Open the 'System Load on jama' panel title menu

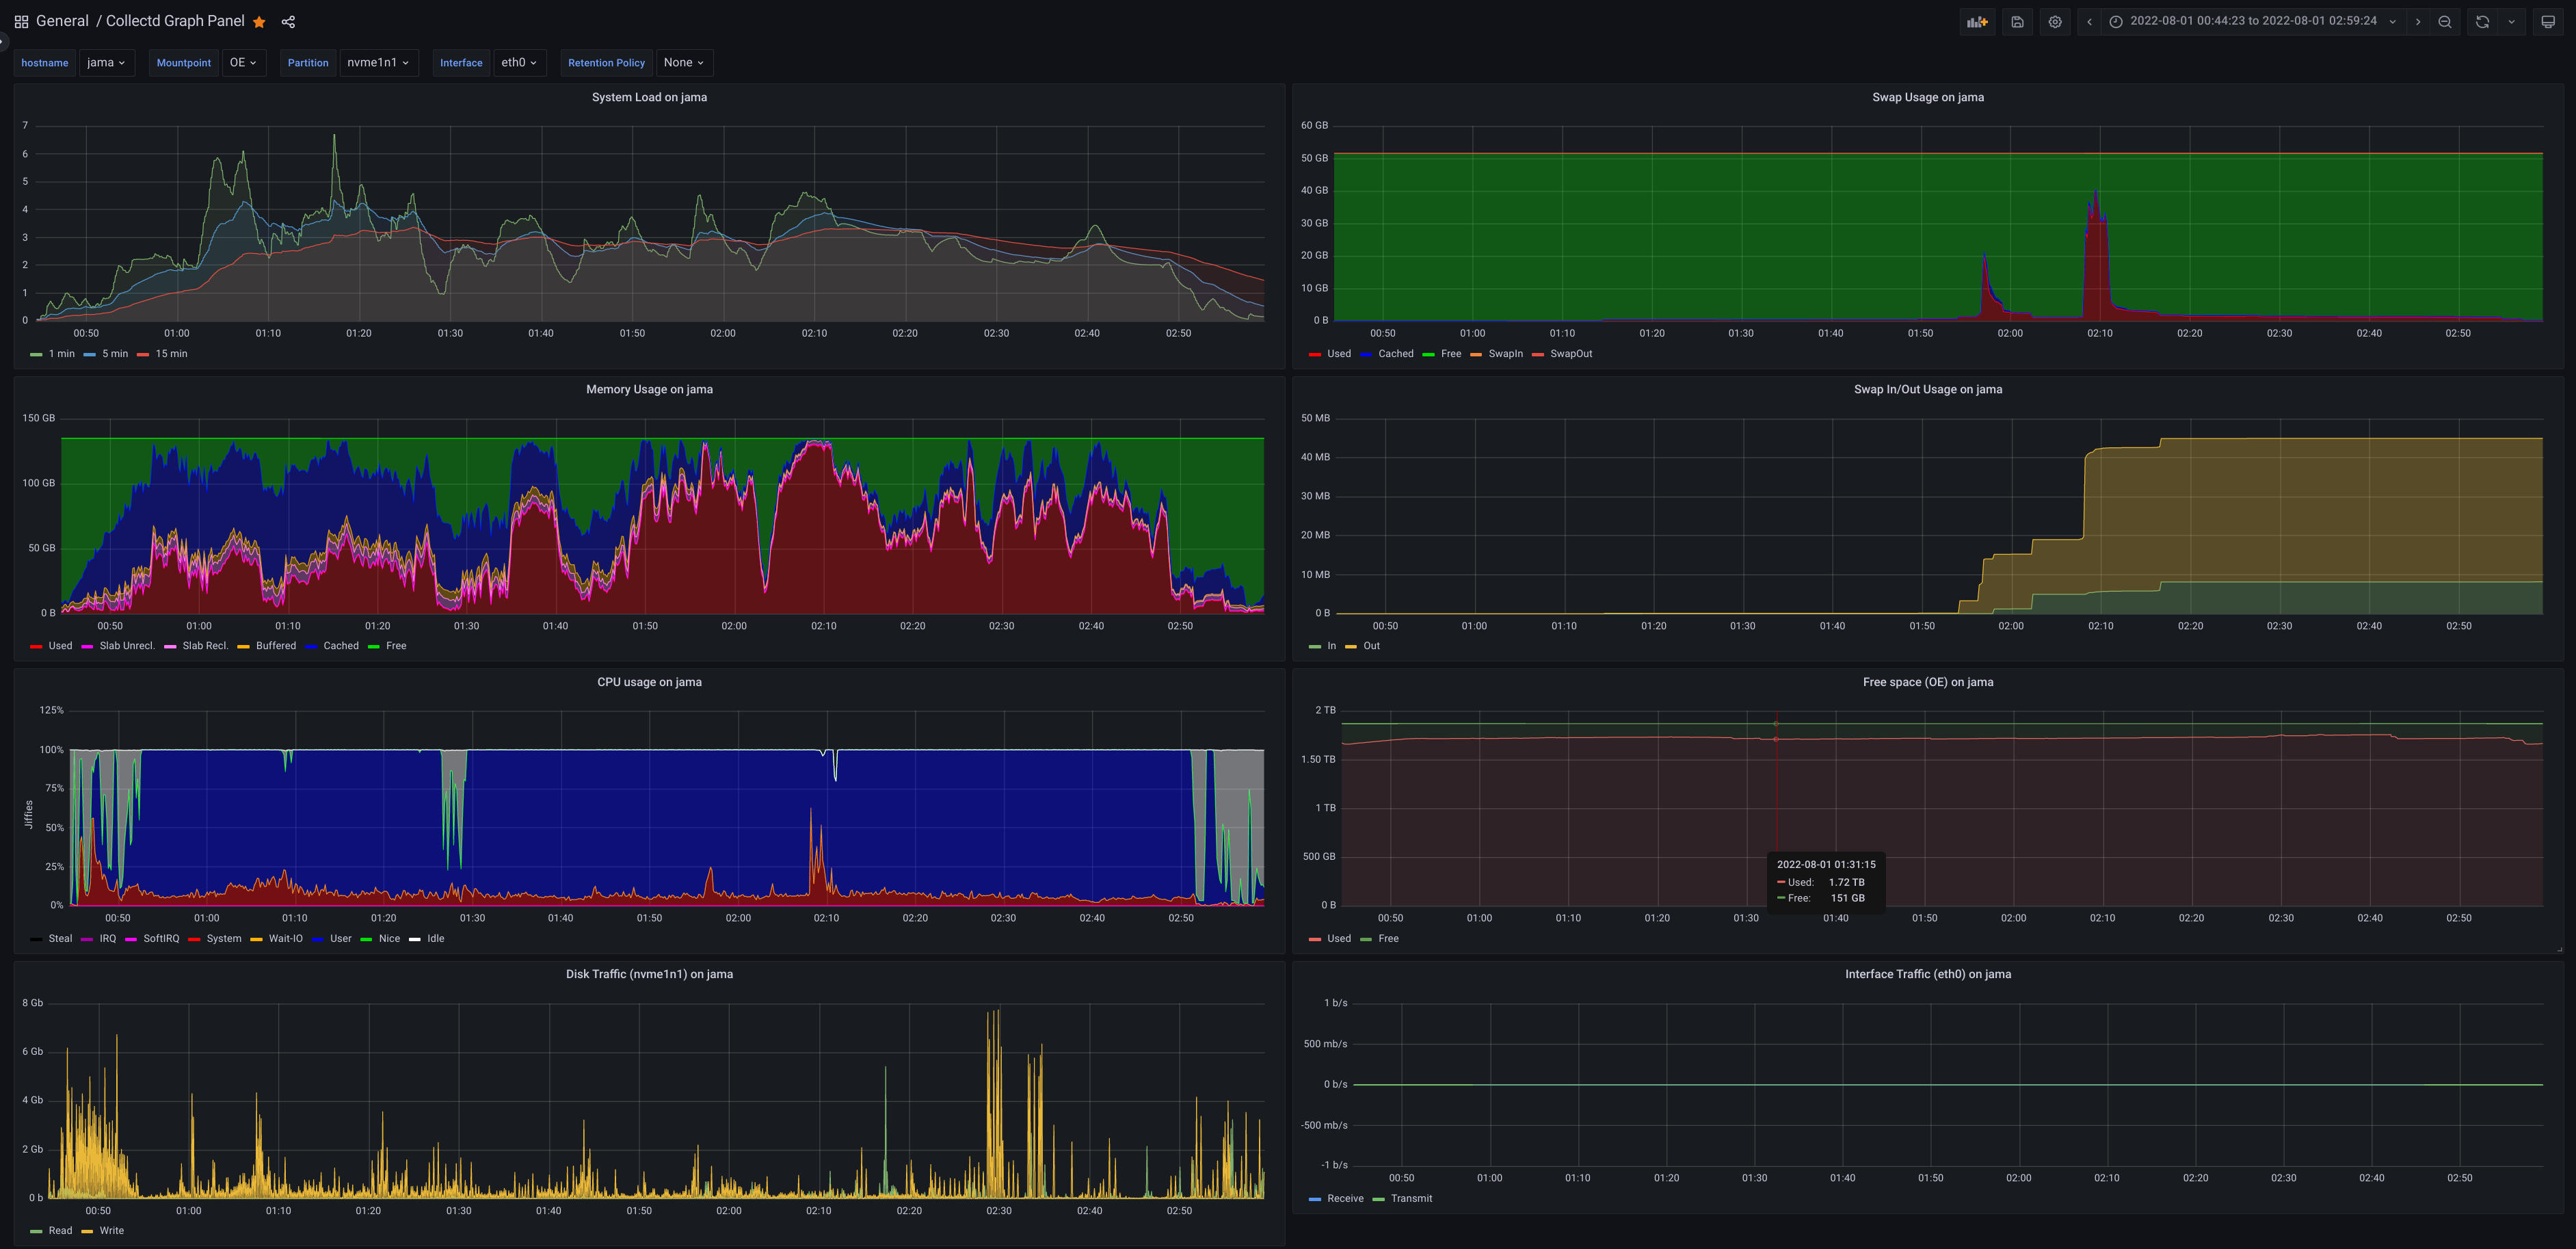coord(649,97)
